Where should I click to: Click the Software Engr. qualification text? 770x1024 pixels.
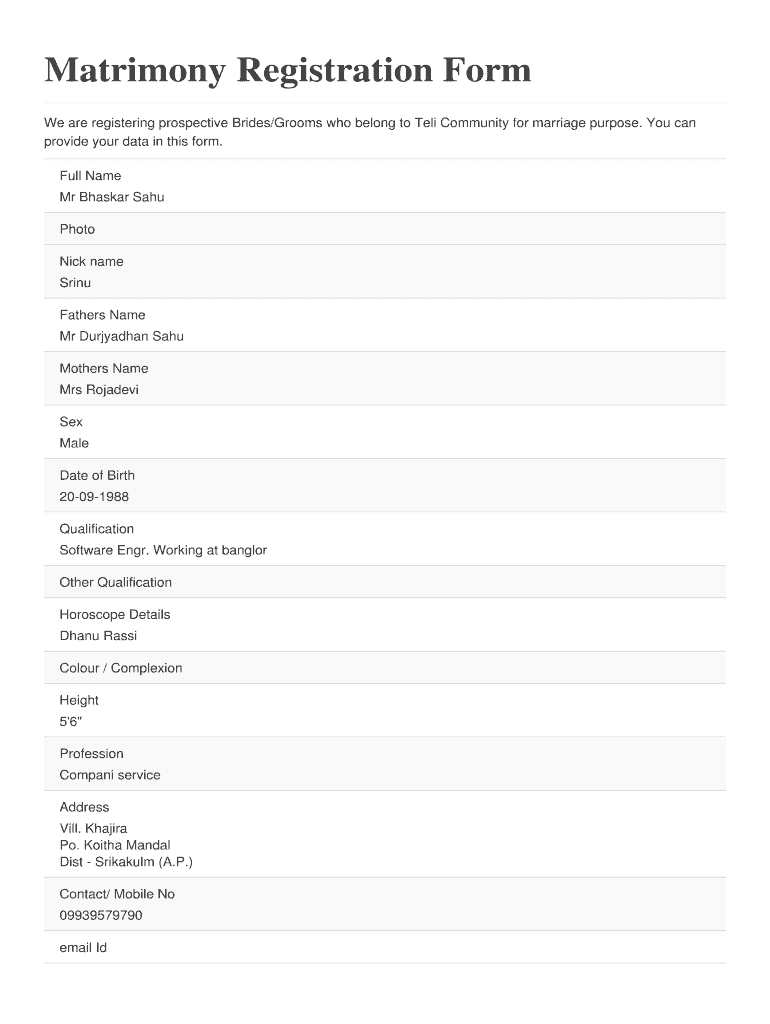tap(163, 550)
